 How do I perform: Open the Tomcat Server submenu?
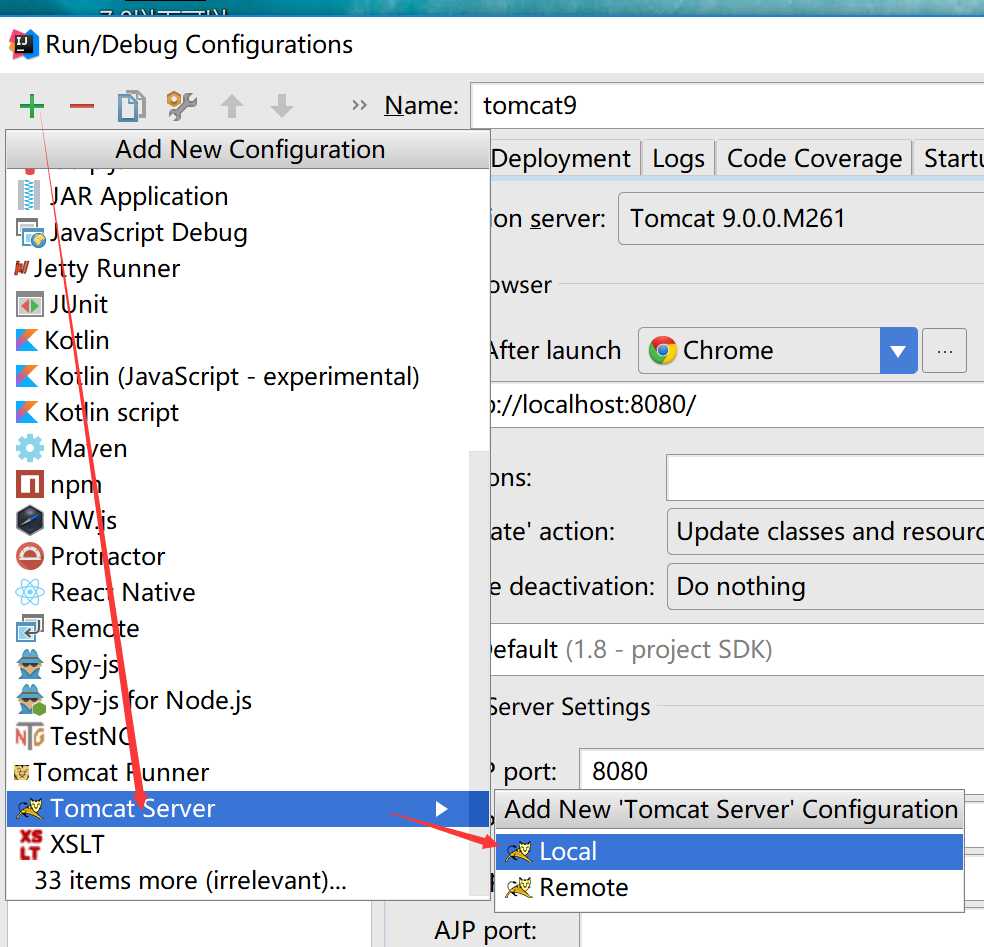[248, 808]
